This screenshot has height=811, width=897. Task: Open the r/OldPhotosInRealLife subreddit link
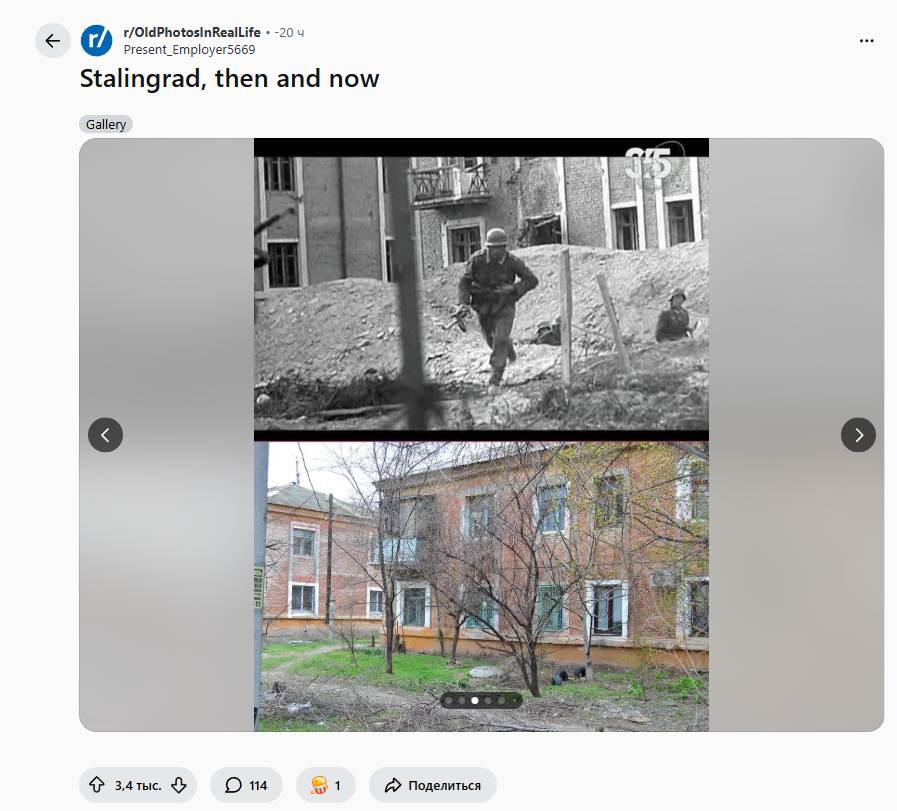192,33
